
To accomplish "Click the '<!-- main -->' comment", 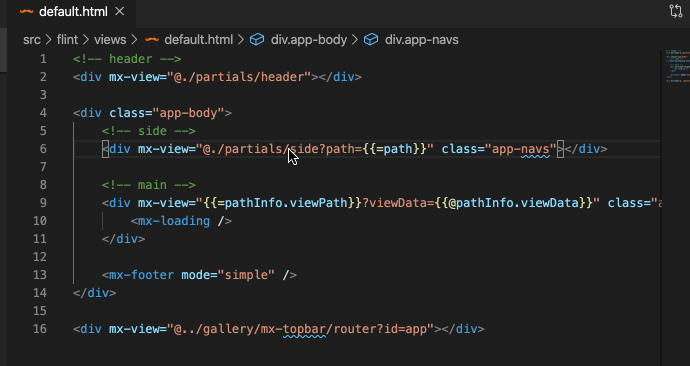I will 149,185.
